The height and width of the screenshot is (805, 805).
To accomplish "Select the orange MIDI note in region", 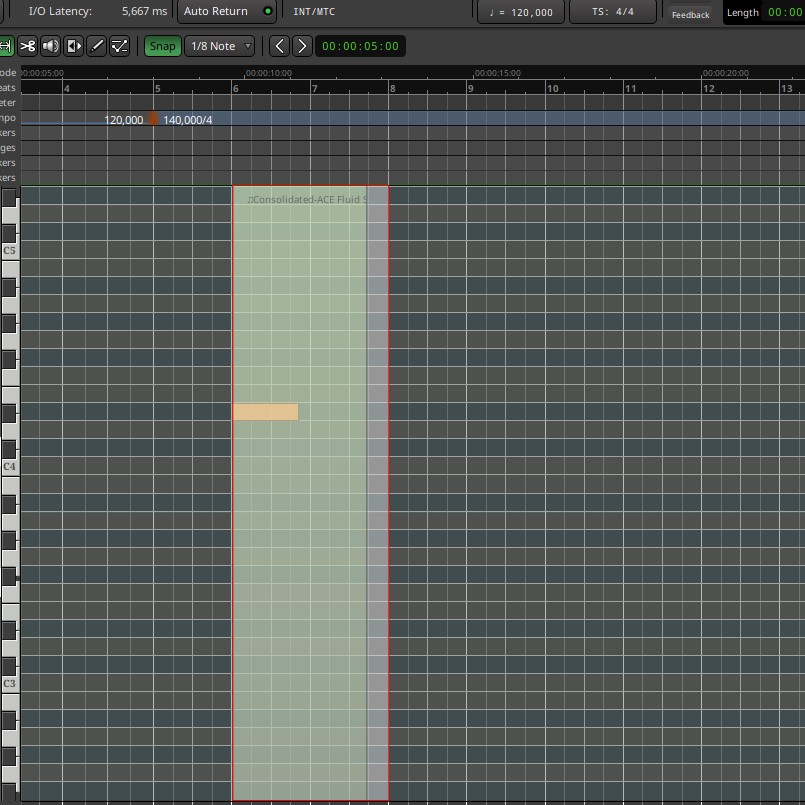I will (265, 412).
